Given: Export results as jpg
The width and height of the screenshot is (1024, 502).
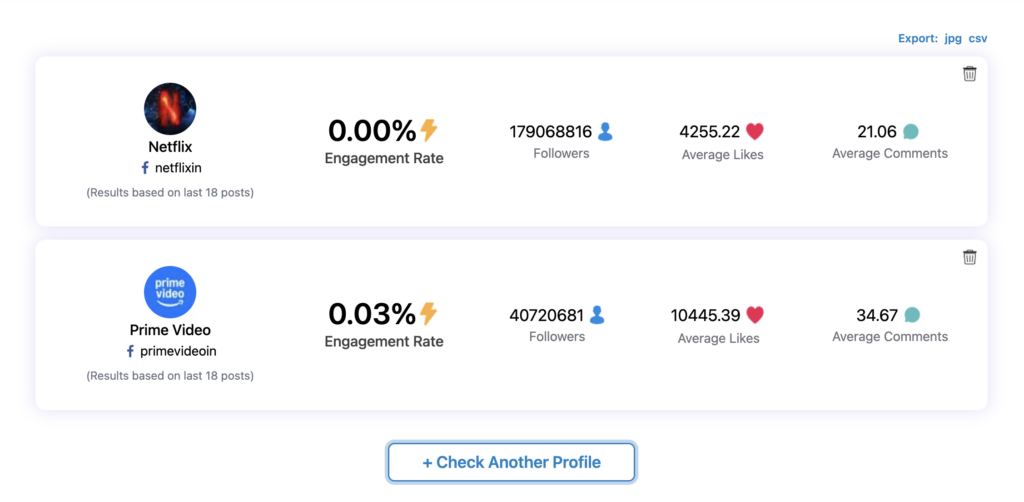Looking at the screenshot, I should click(953, 38).
